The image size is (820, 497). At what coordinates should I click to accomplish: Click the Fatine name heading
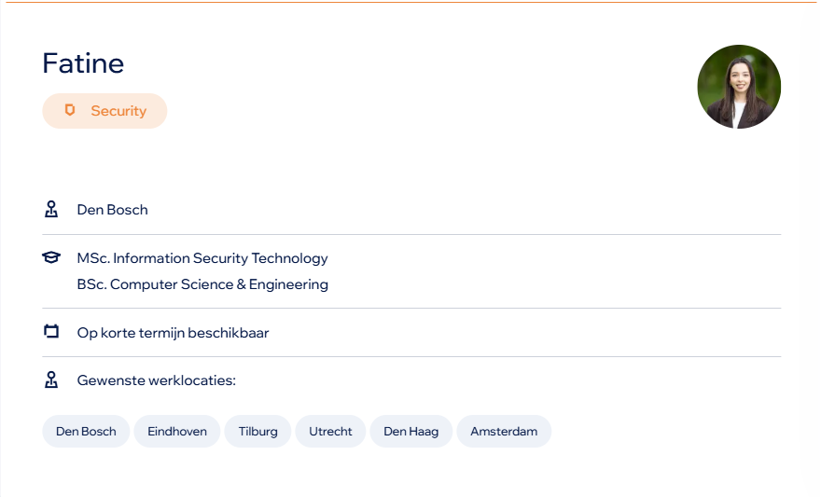click(83, 63)
